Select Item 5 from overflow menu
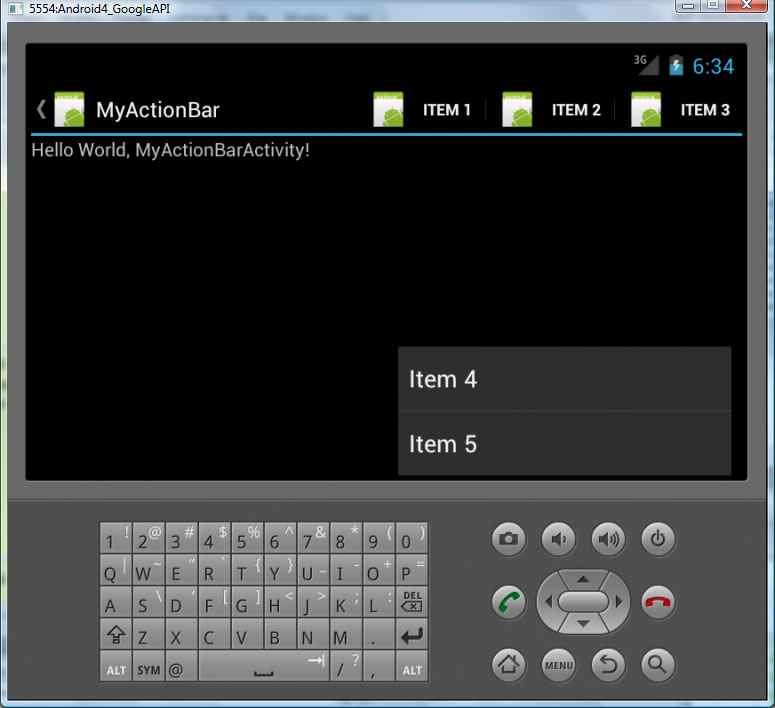Screen dimensions: 775x708 [x=564, y=444]
